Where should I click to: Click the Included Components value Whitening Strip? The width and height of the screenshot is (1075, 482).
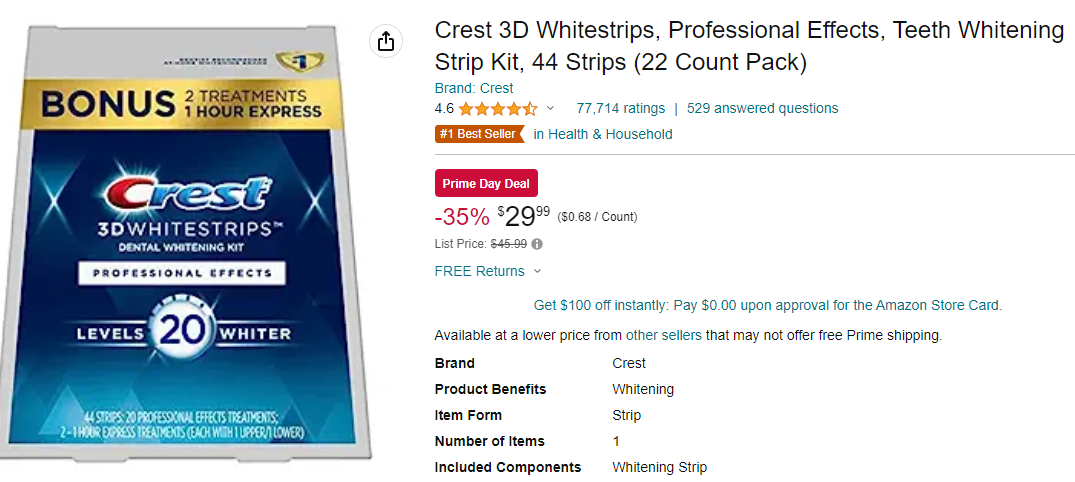coord(659,467)
